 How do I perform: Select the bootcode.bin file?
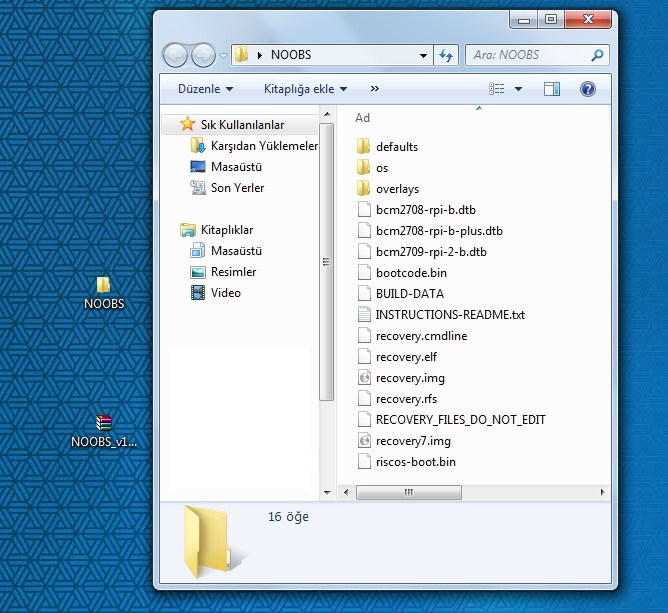point(402,273)
